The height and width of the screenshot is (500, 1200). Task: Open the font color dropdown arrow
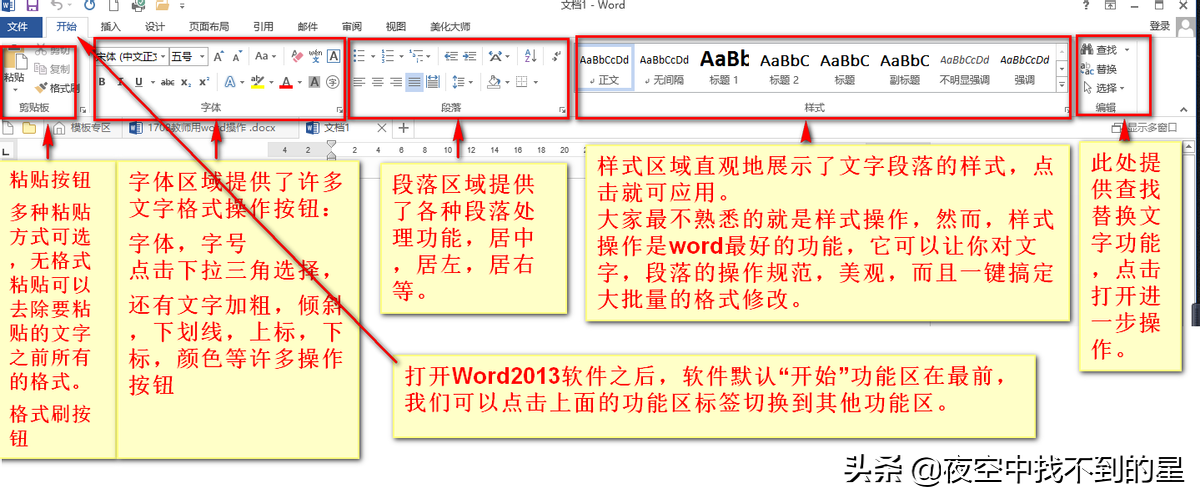(299, 82)
